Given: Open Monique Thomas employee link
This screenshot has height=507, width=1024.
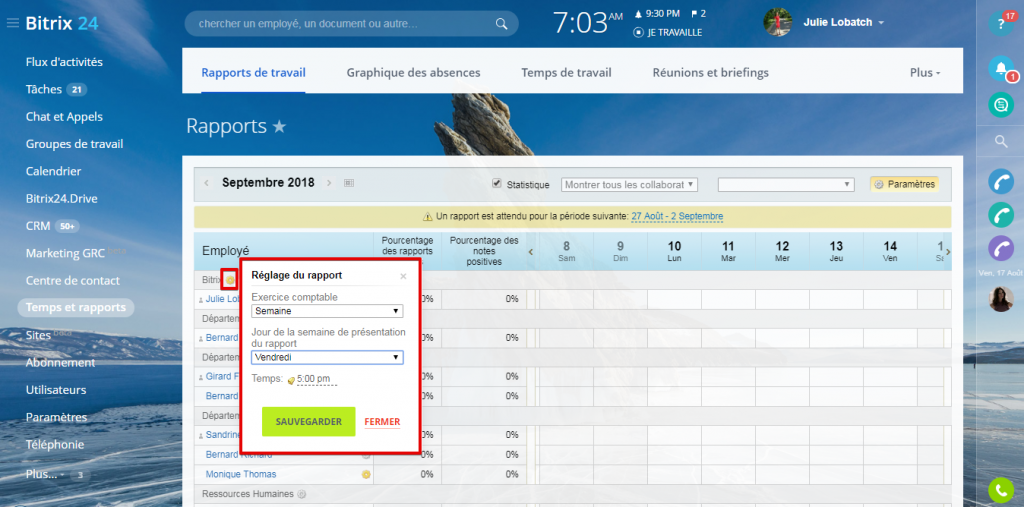Looking at the screenshot, I should point(241,474).
